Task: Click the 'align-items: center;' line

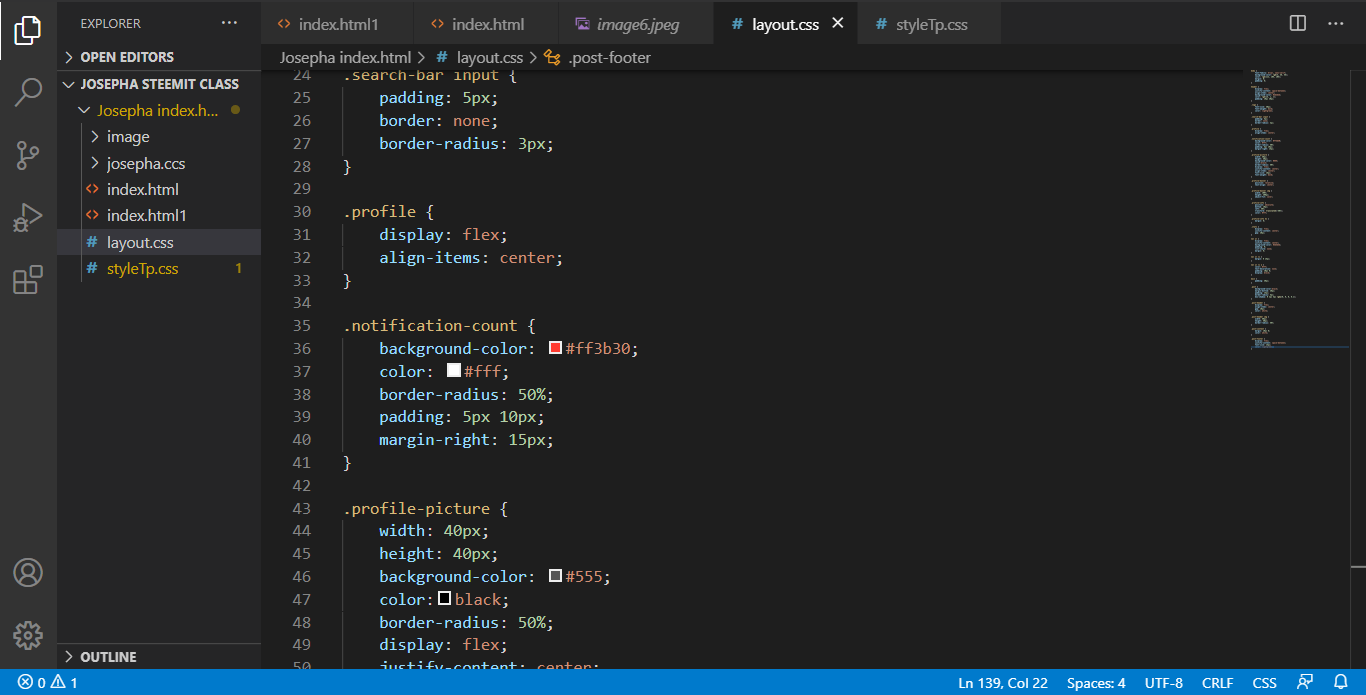Action: 471,257
